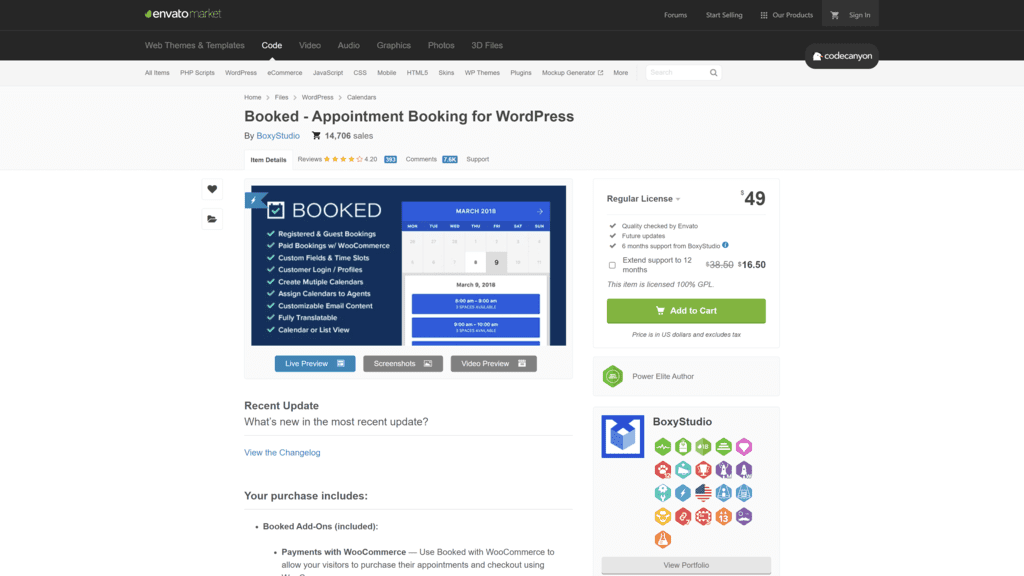This screenshot has height=576, width=1024.
Task: Browse WP Themes category
Action: click(x=482, y=72)
